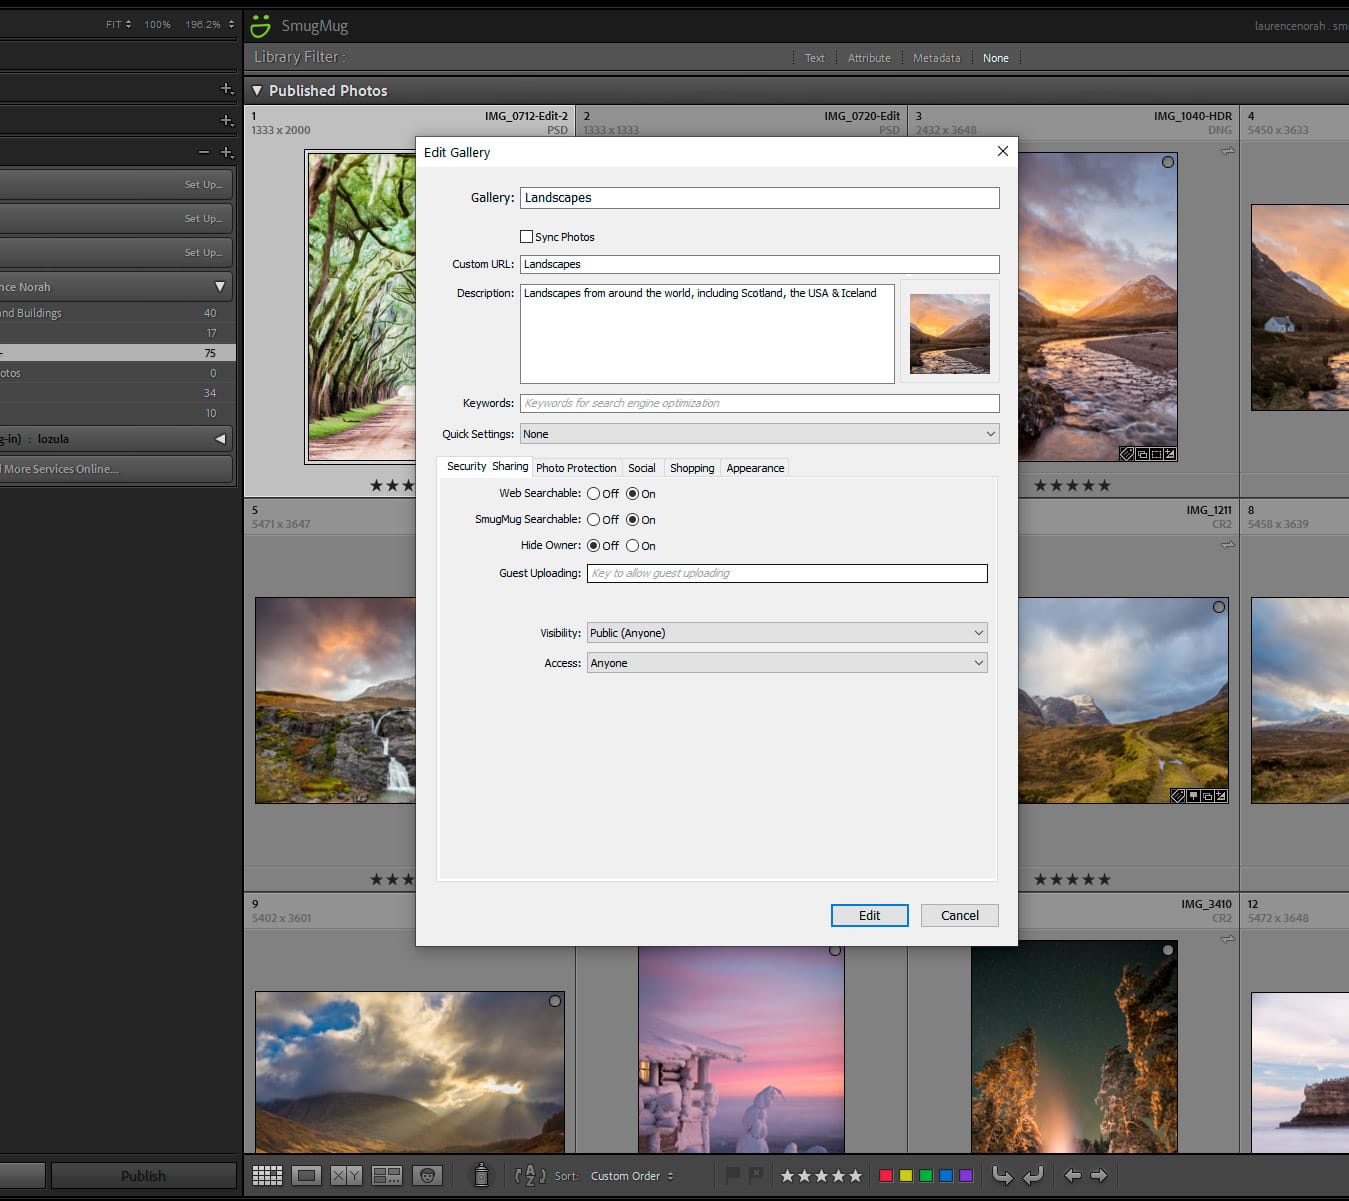1349x1201 pixels.
Task: Apply the red color label
Action: (x=885, y=1176)
